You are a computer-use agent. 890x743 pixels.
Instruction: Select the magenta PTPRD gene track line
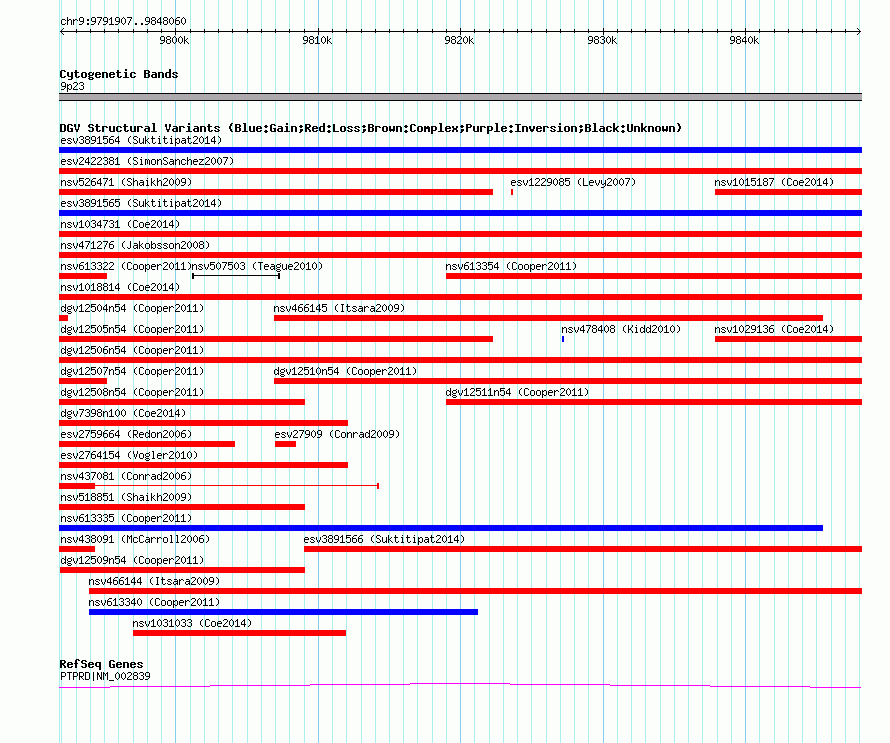coord(460,685)
